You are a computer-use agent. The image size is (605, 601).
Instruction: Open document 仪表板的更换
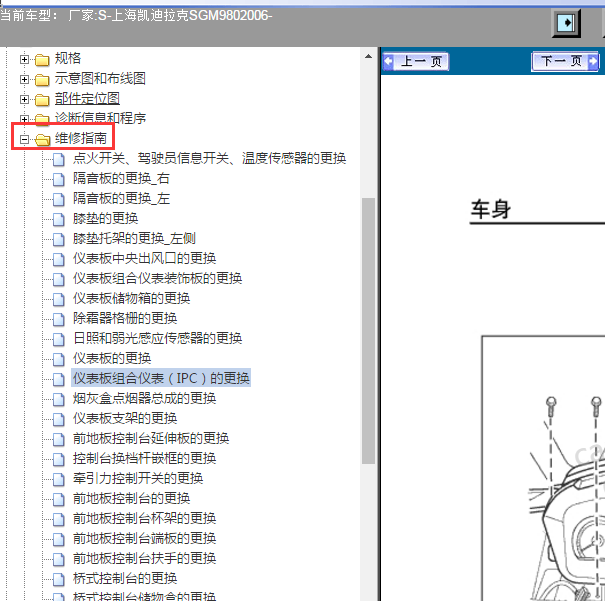[112, 359]
